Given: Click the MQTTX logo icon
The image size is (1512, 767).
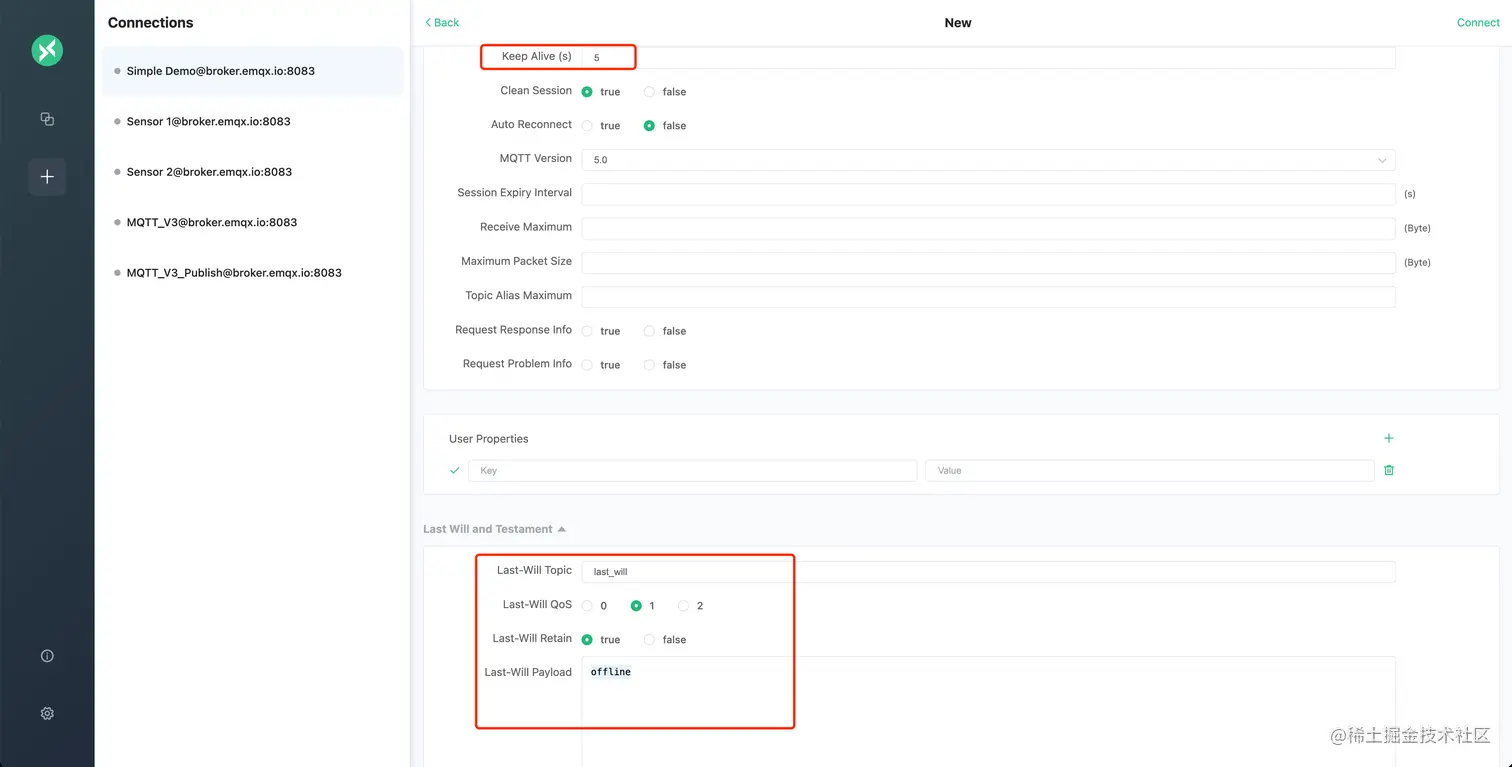Looking at the screenshot, I should [47, 50].
